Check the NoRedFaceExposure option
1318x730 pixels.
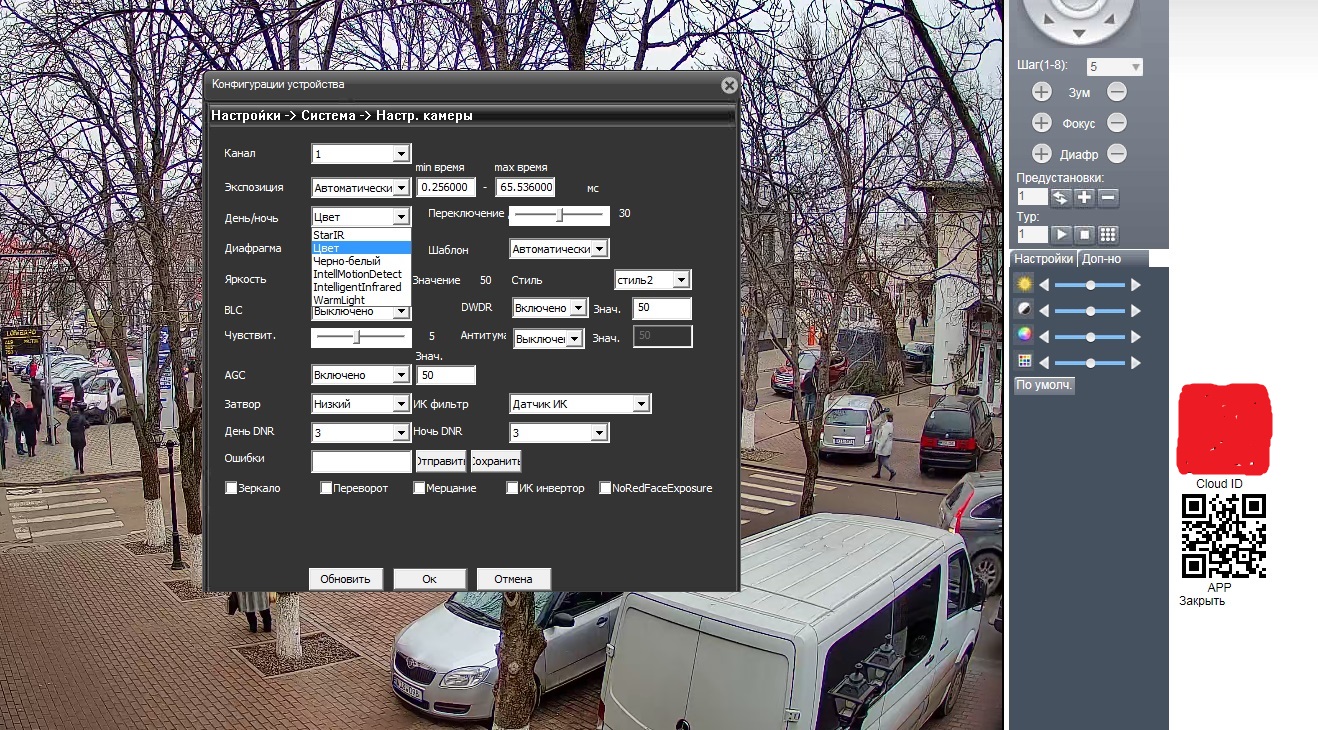coord(605,488)
